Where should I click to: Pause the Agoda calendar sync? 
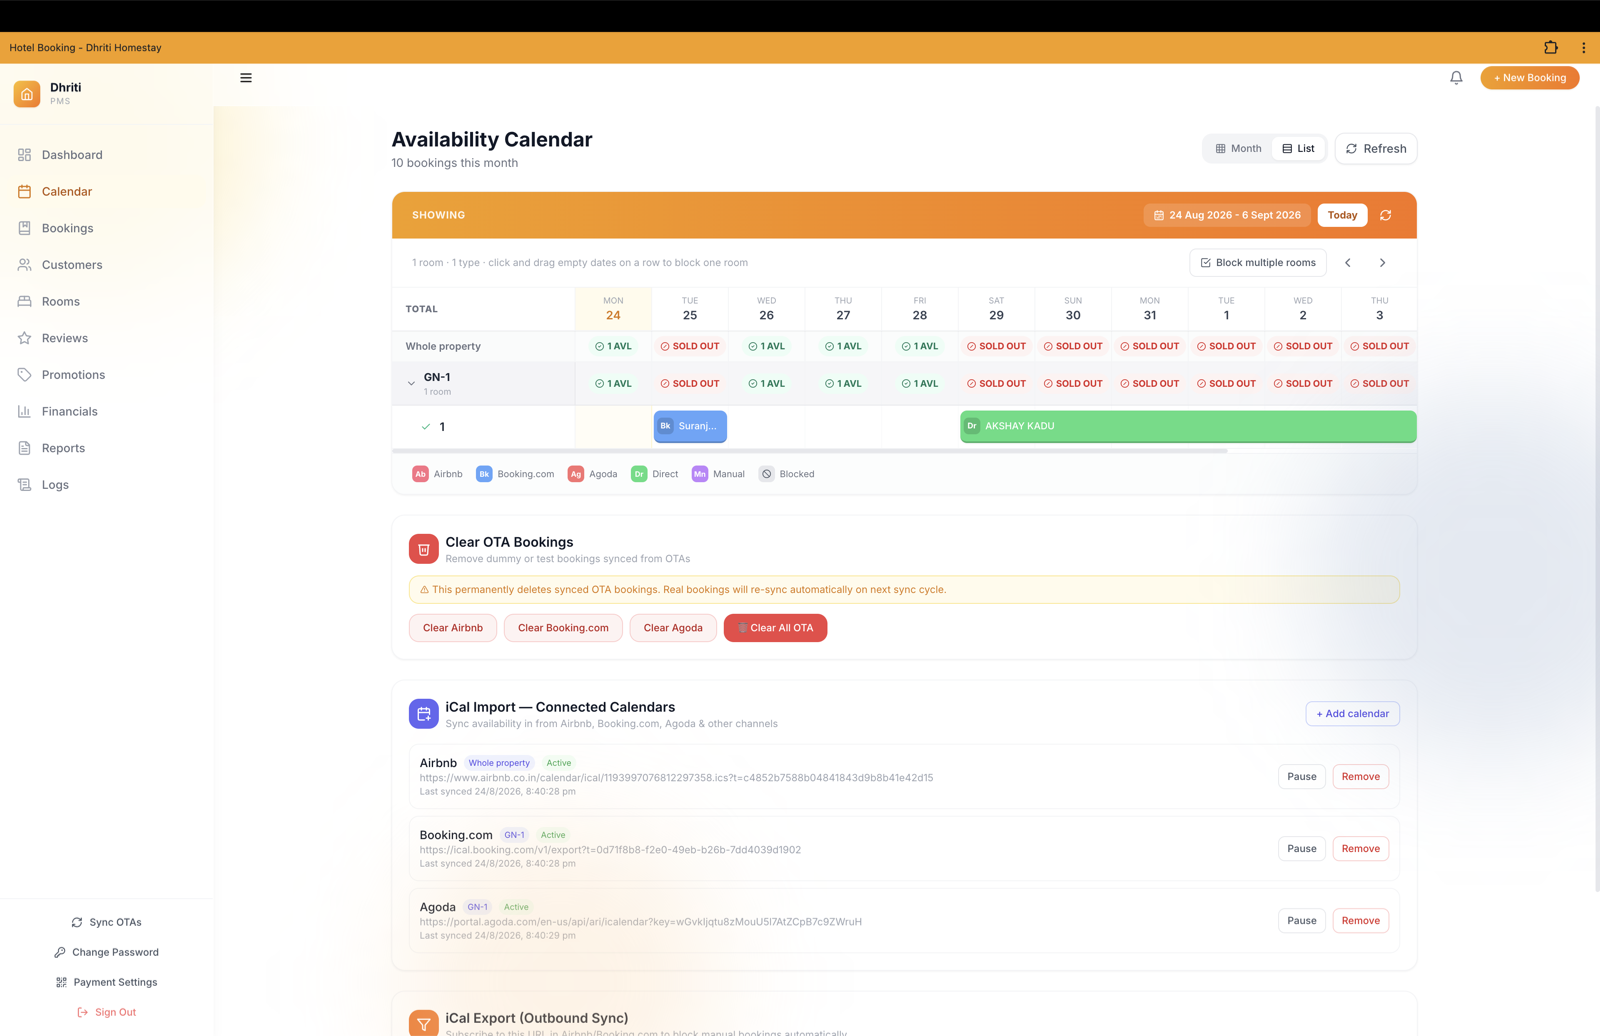coord(1301,921)
